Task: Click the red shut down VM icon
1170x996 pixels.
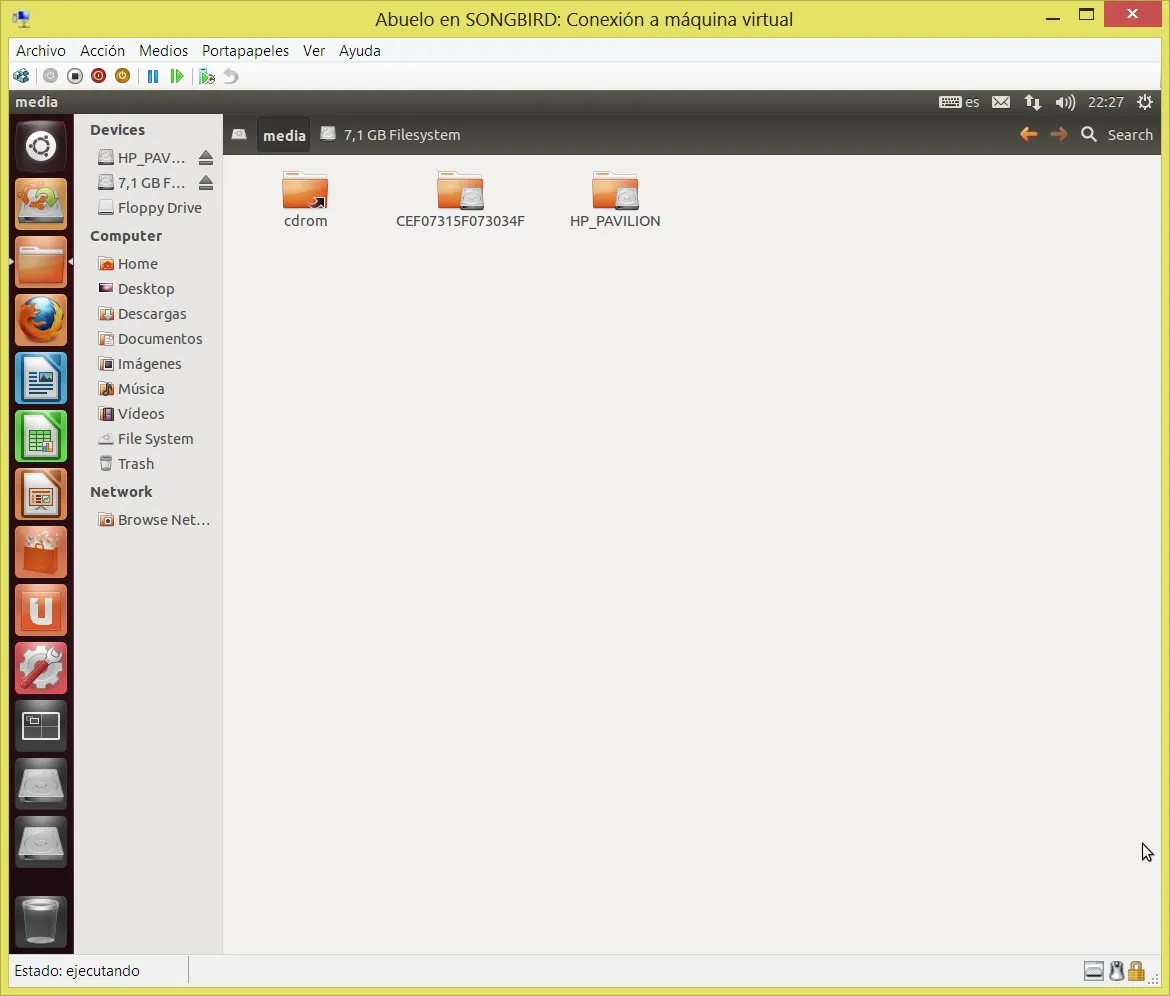Action: click(98, 76)
